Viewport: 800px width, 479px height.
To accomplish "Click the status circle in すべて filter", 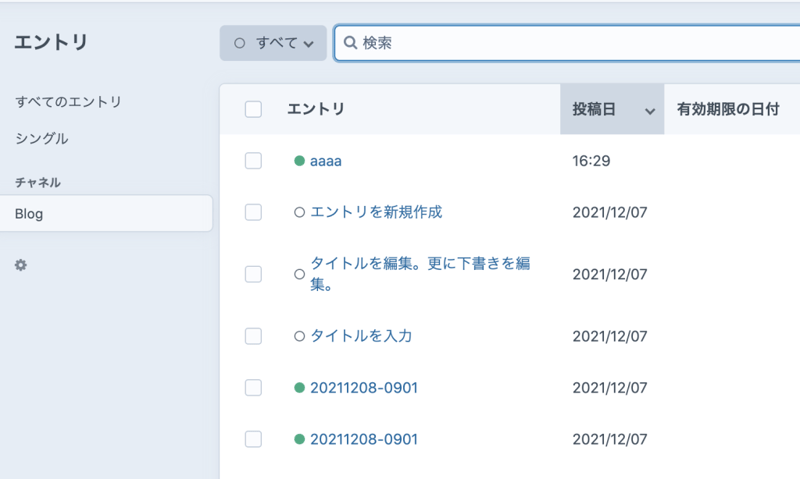I will pyautogui.click(x=239, y=43).
